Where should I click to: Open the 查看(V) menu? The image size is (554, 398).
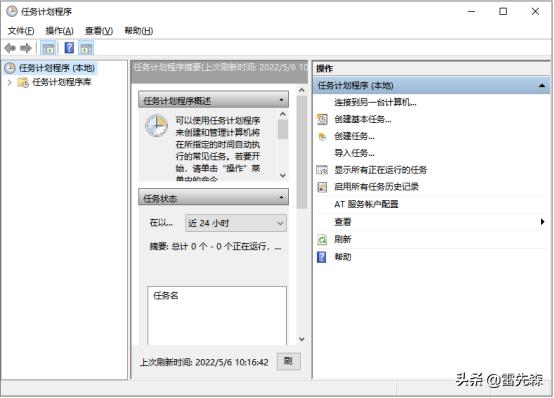[x=99, y=31]
